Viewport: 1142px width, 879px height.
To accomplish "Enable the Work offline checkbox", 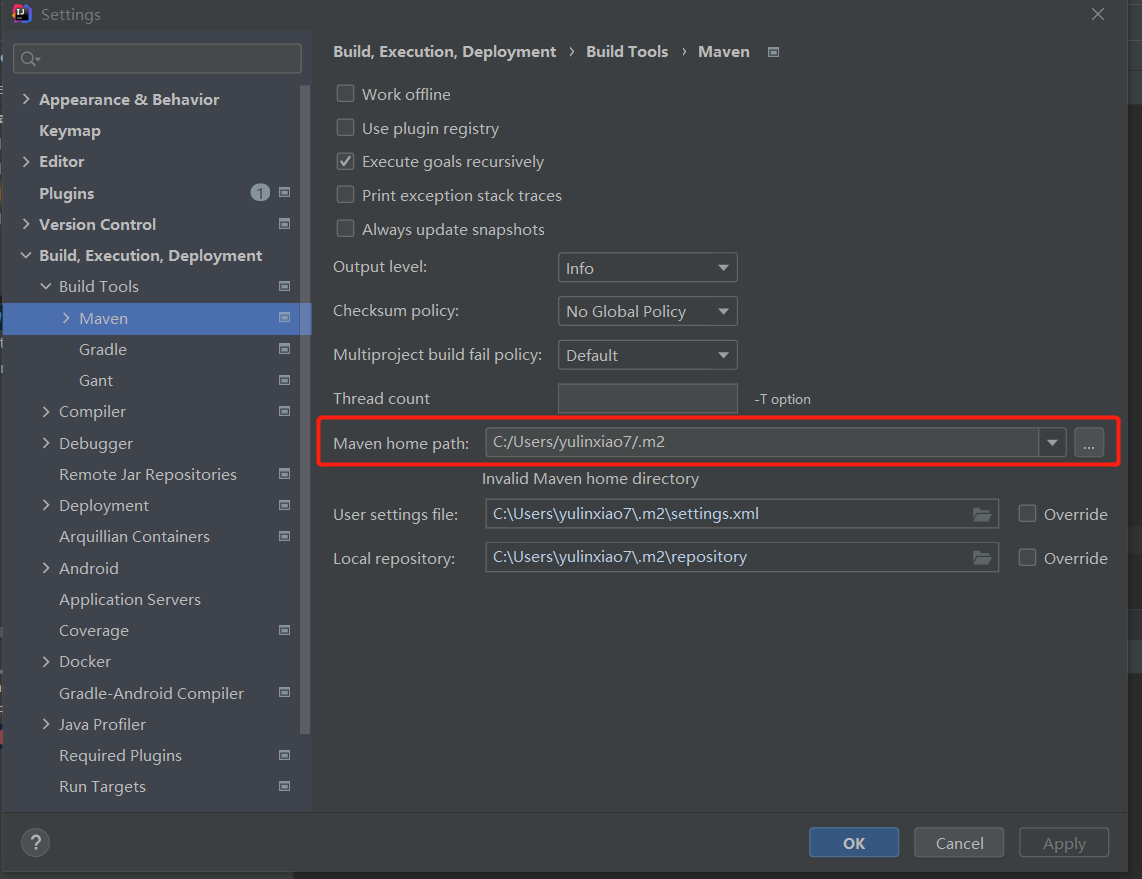I will tap(345, 94).
